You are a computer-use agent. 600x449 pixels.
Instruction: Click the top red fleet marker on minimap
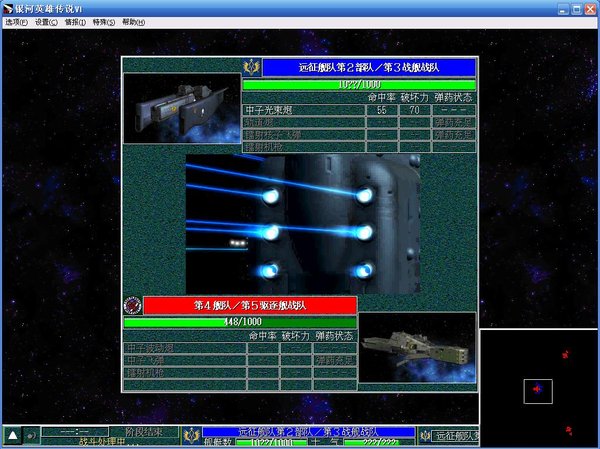[x=566, y=354]
